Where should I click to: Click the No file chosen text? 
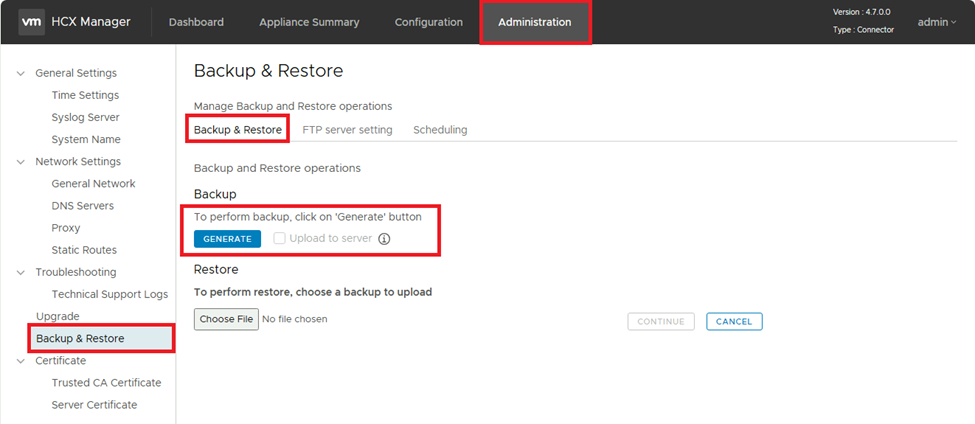(295, 319)
